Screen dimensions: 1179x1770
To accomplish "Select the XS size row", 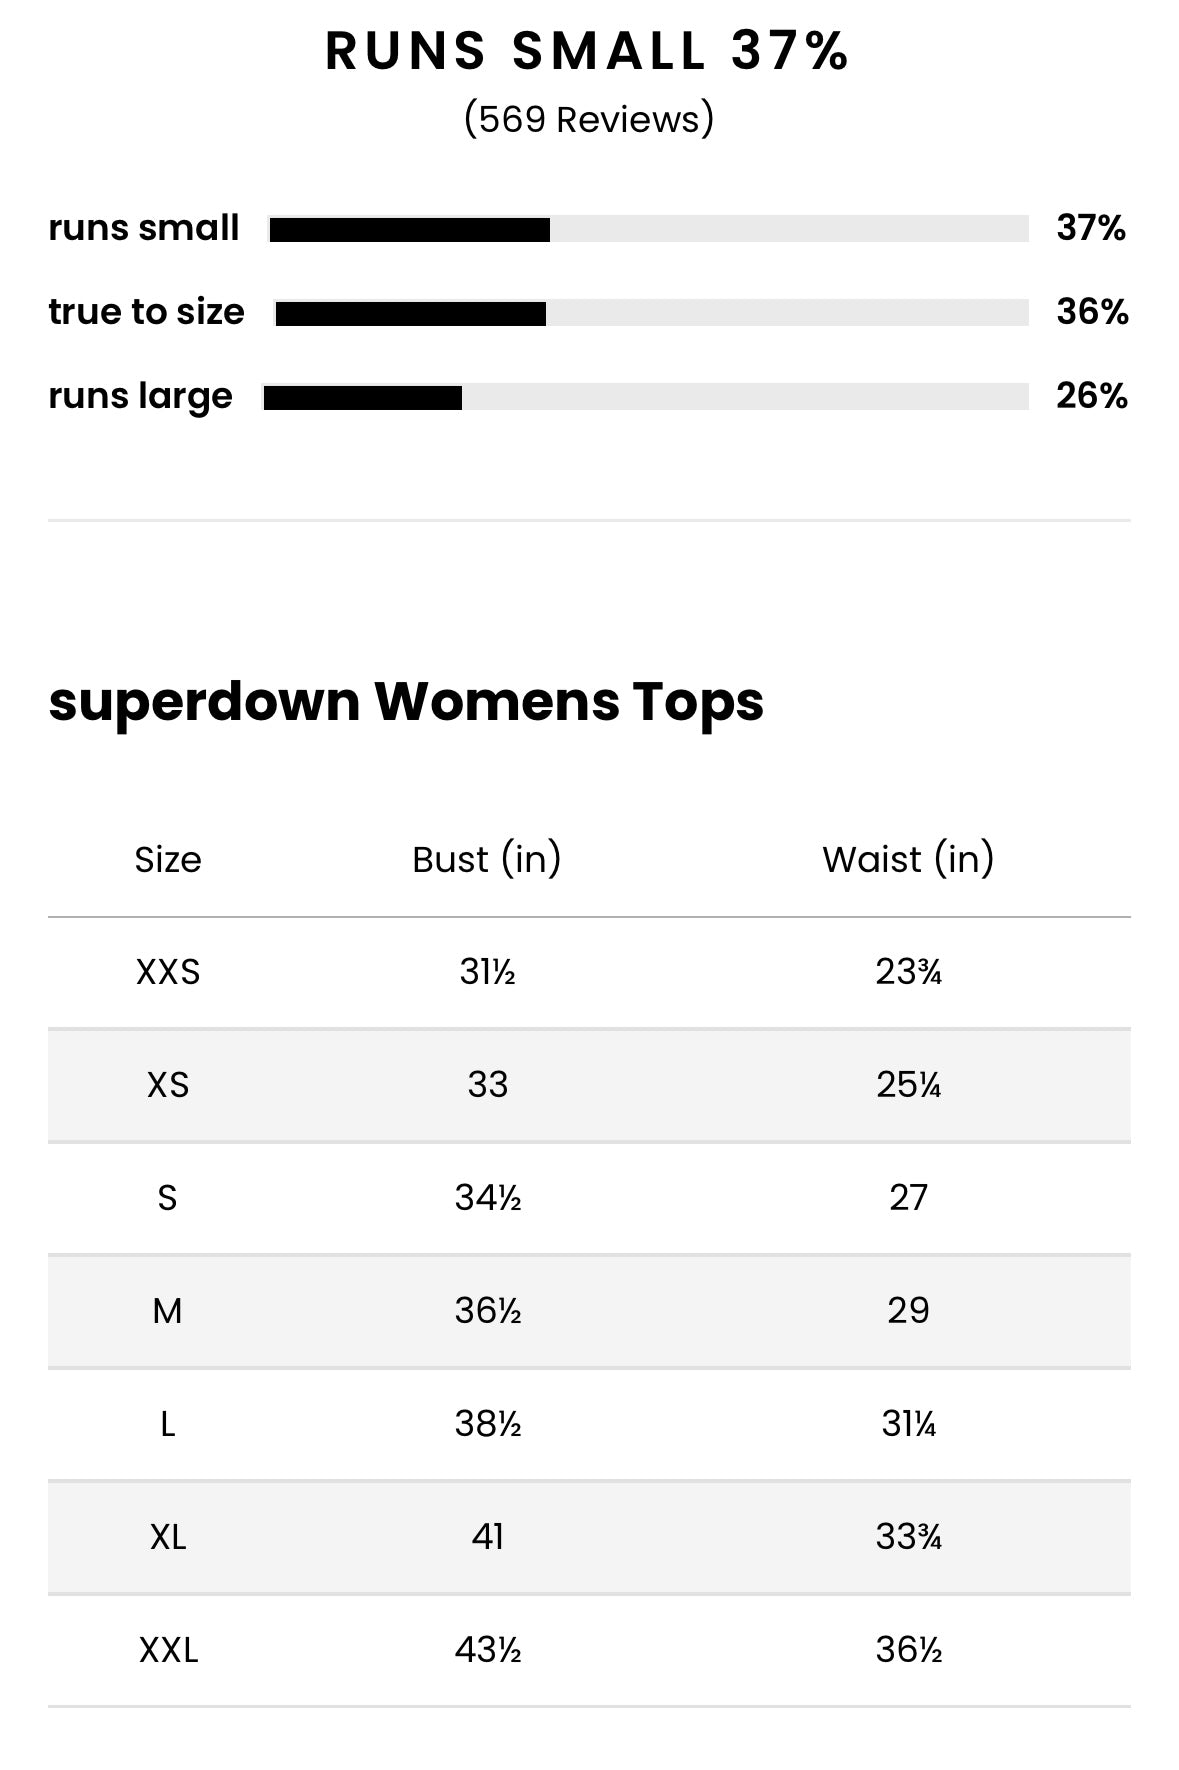I will (x=589, y=1086).
